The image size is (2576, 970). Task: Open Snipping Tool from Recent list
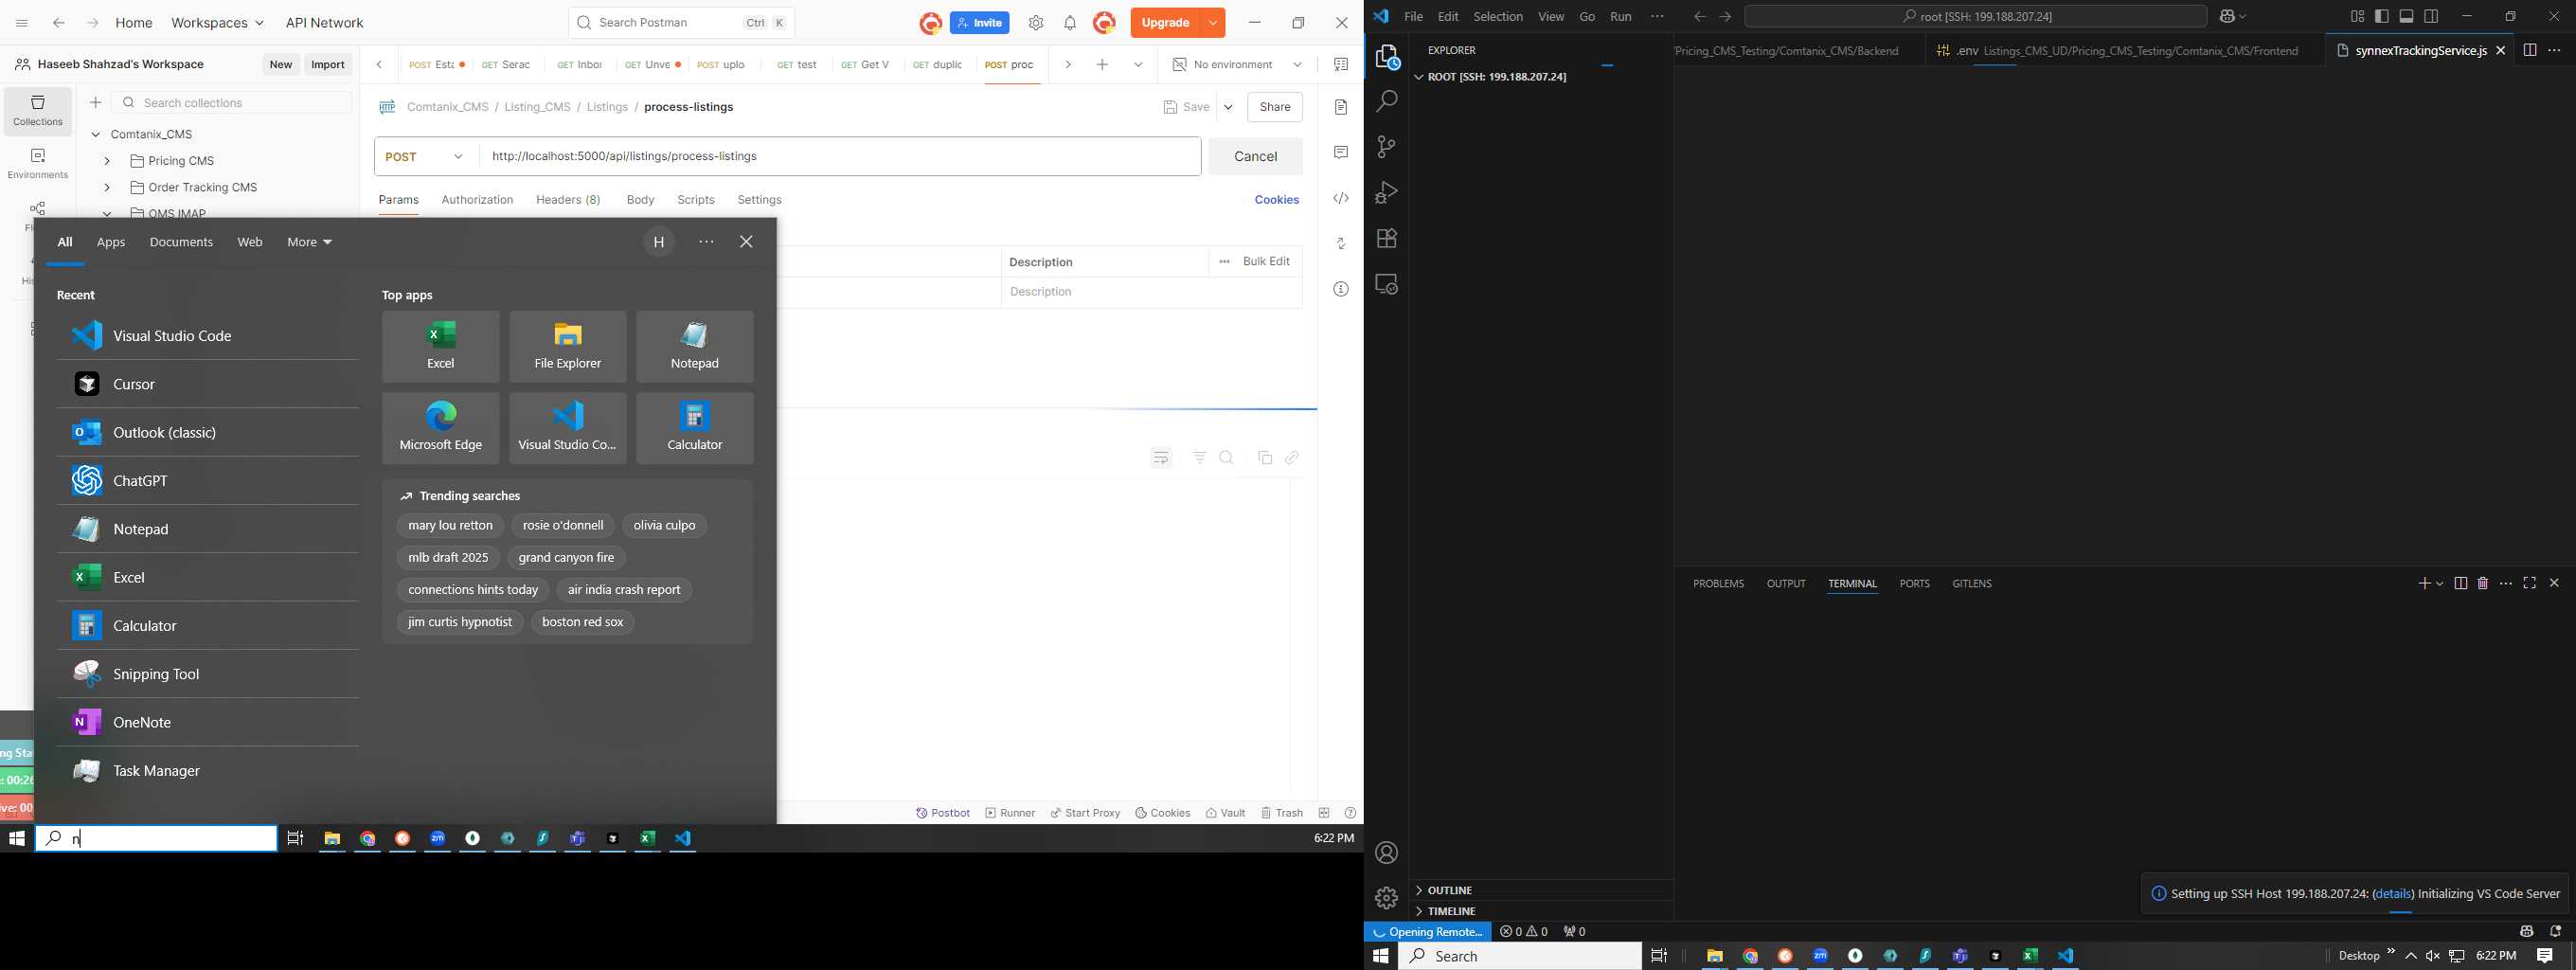(208, 674)
